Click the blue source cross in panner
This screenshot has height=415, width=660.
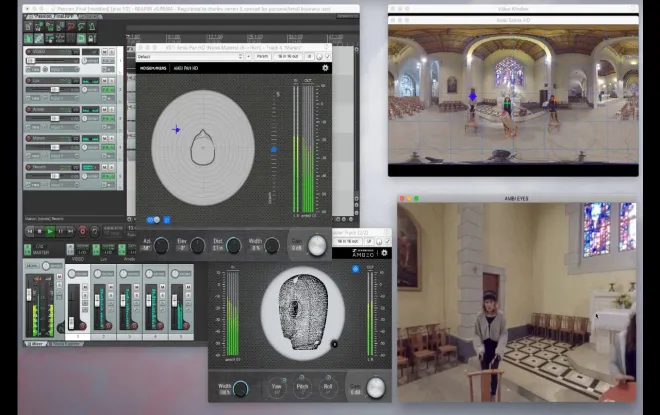(177, 129)
